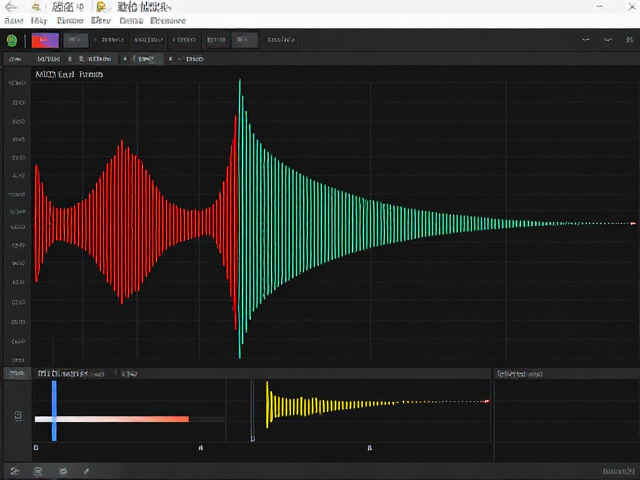Click the pencil icon in bottom status bar

click(87, 471)
